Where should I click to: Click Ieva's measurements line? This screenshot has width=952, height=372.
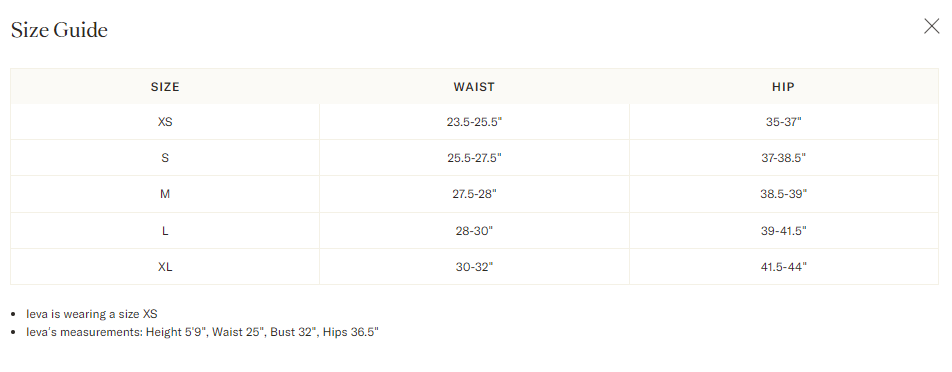(202, 332)
